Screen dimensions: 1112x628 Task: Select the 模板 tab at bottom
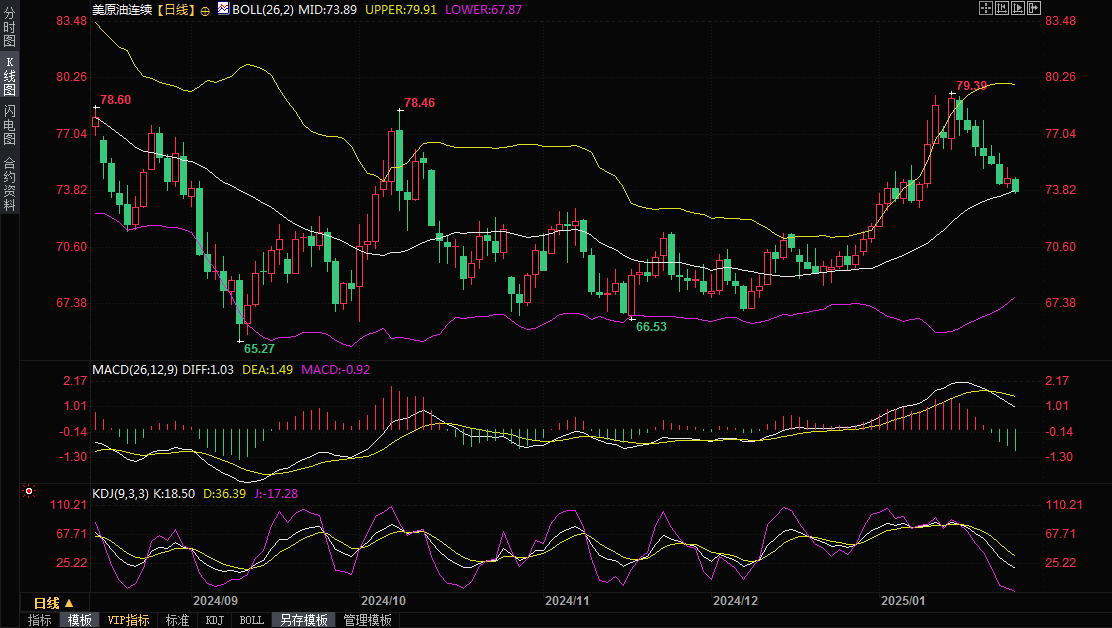tap(80, 620)
